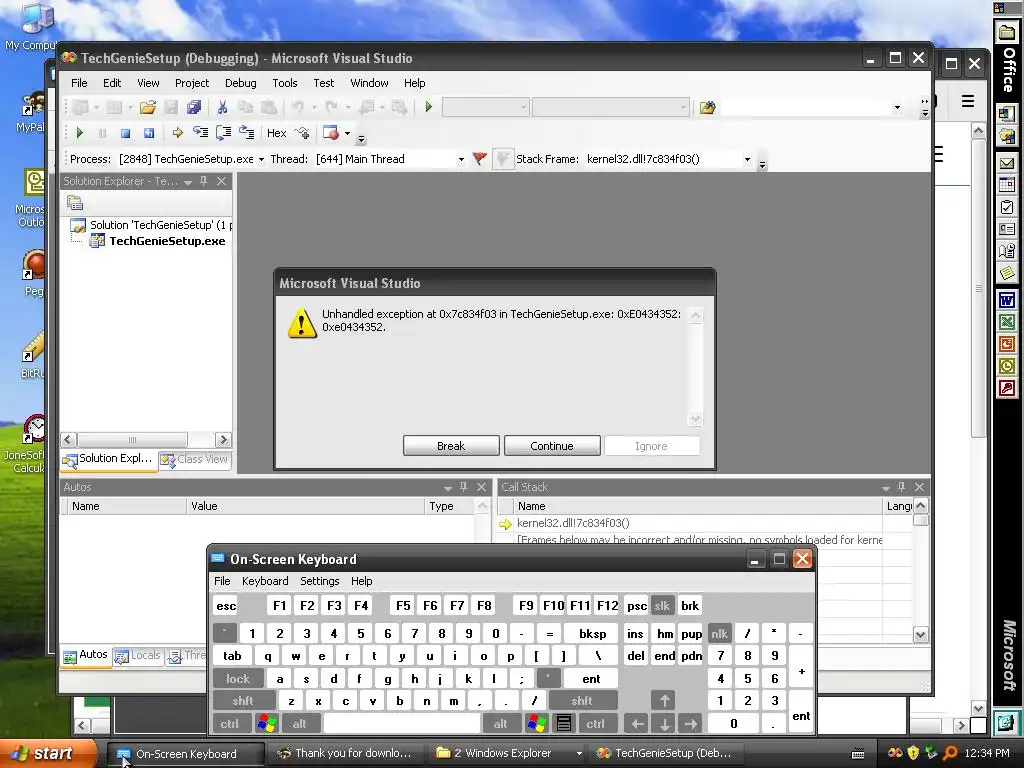1024x768 pixels.
Task: Click the New Office Document icon
Action: pos(1006,113)
